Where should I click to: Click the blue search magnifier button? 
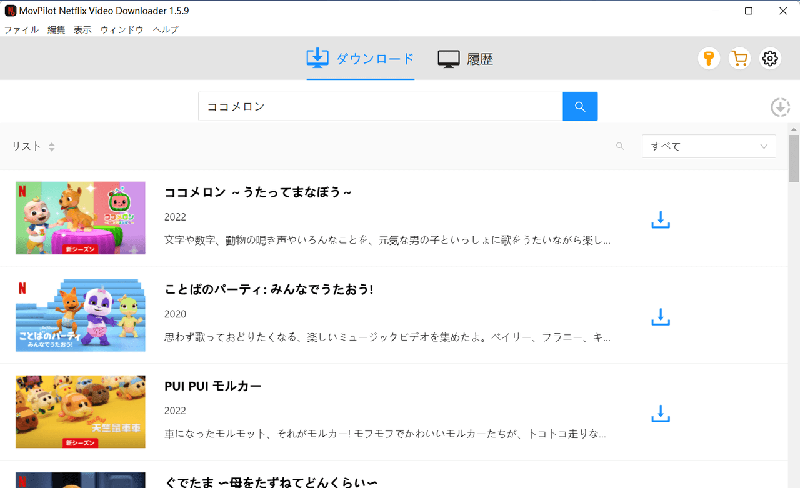(x=580, y=106)
